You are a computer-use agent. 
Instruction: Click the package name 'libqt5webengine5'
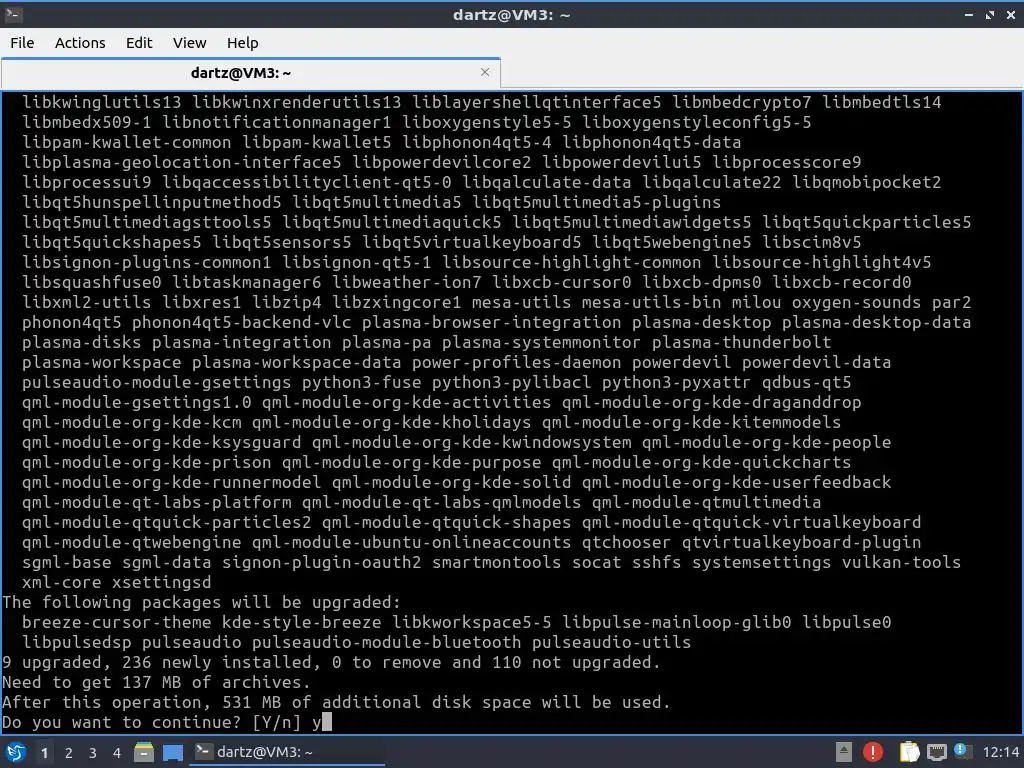pos(672,242)
